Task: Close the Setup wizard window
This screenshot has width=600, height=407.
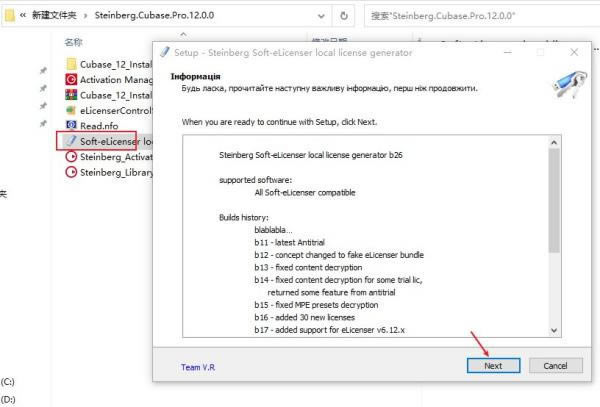Action: [x=574, y=52]
